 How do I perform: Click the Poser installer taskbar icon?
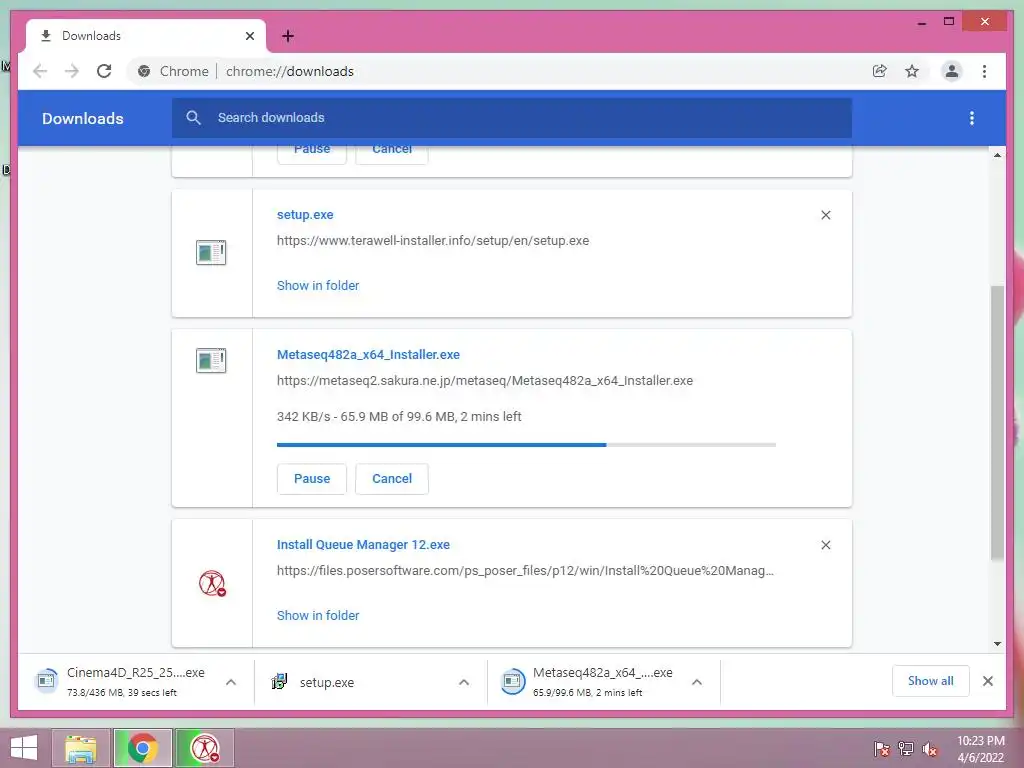[204, 748]
